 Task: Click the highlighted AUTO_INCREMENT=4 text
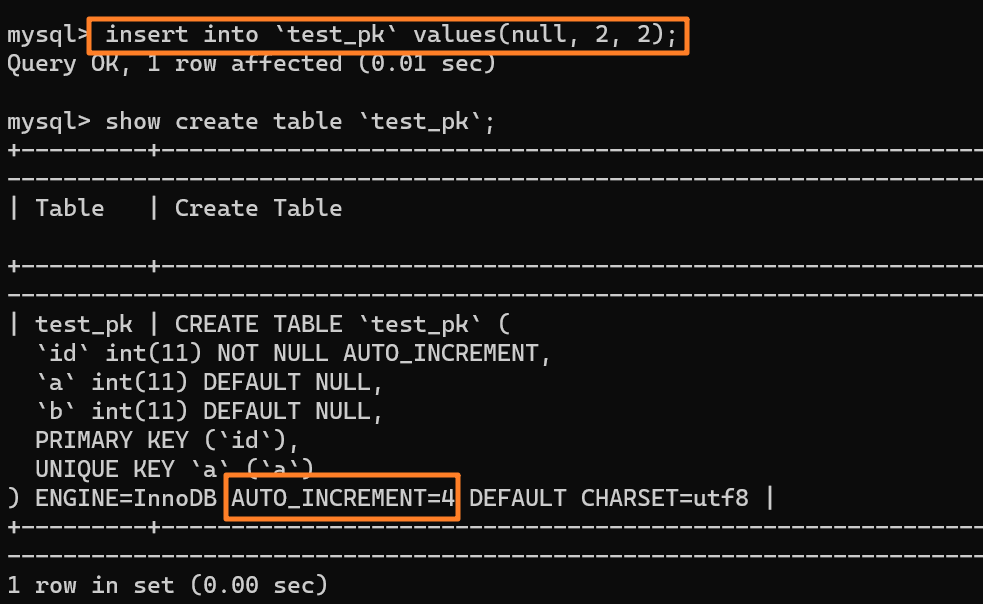[x=342, y=497]
